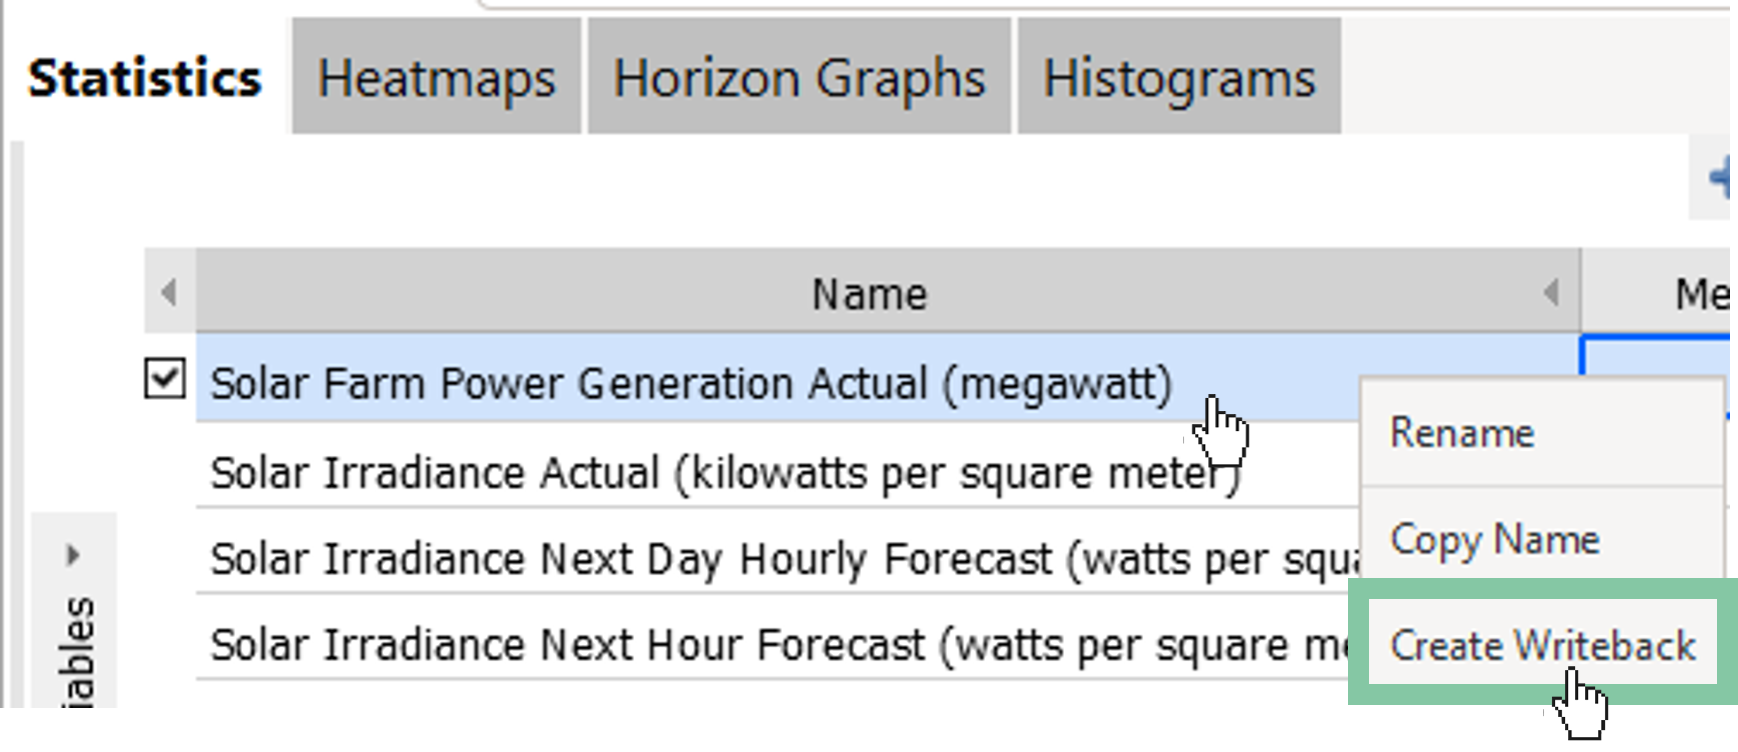Open the Heatmaps tab
The image size is (1738, 752).
[x=436, y=78]
